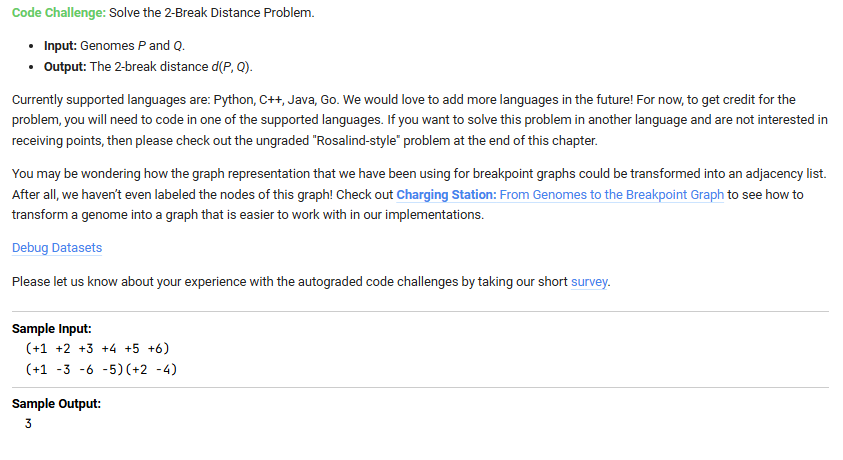Click the green Code Challenge heading

[58, 11]
